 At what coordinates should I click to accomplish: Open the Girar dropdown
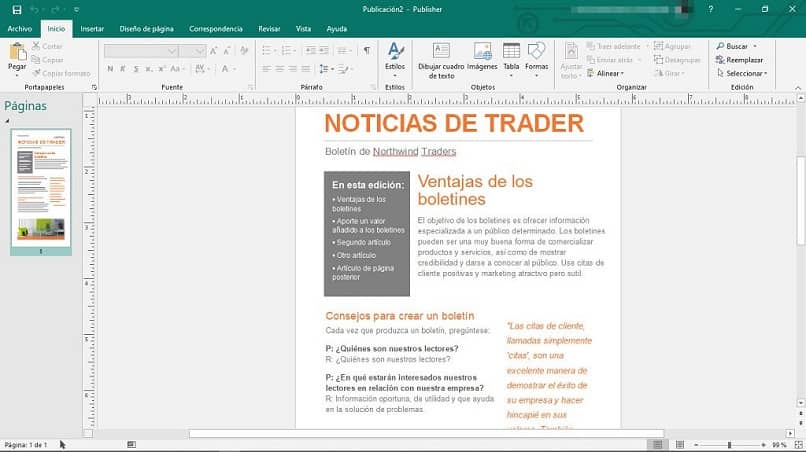[669, 74]
